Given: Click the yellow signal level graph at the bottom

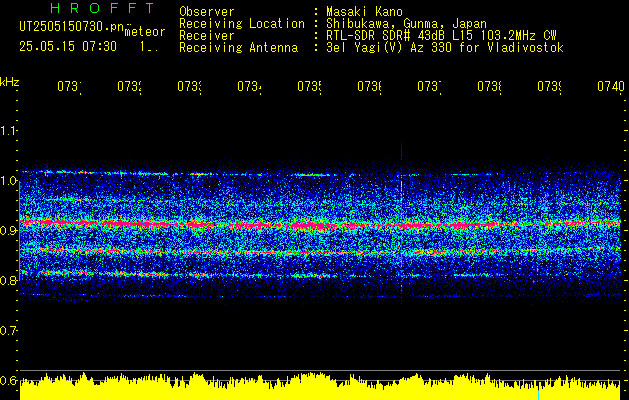Looking at the screenshot, I should [320, 387].
